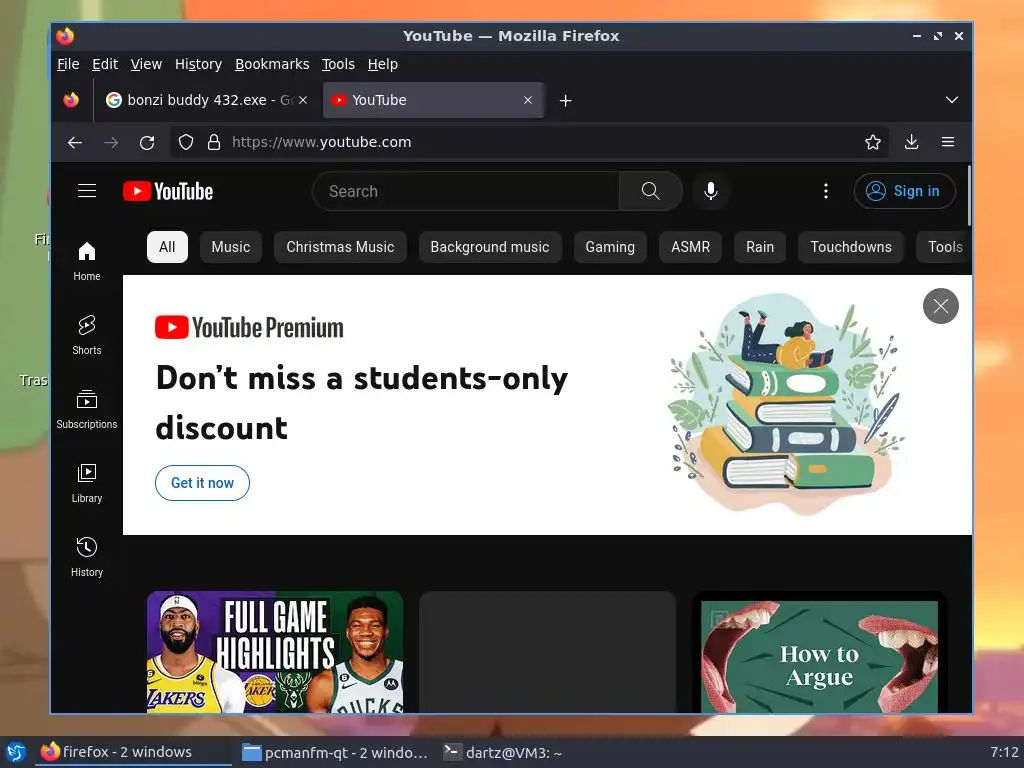Open Firefox View pinned icon

point(71,100)
